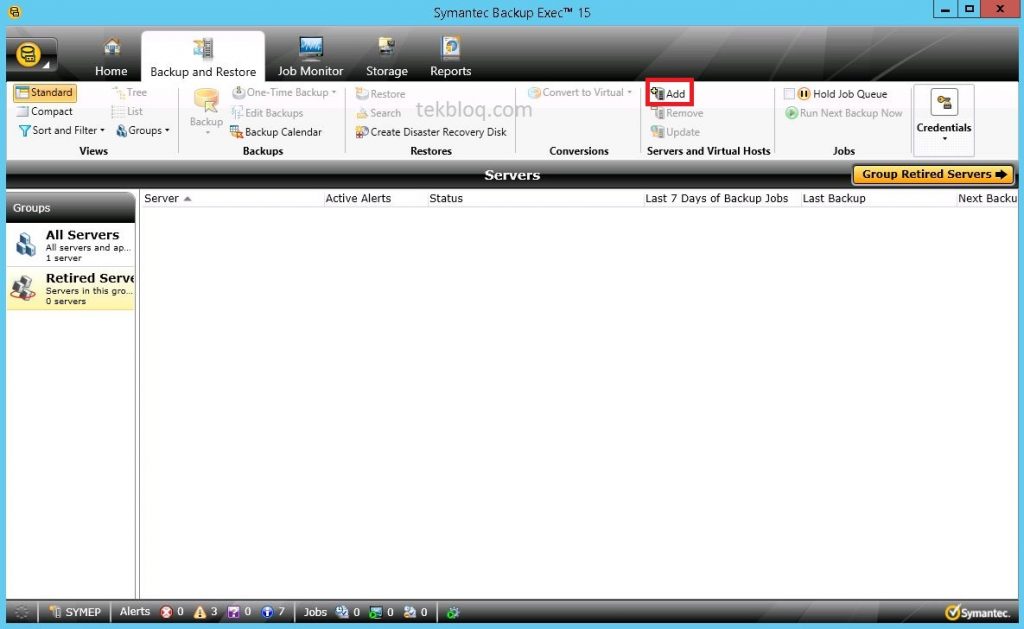The height and width of the screenshot is (629, 1024).
Task: Select the Standard view
Action: click(x=44, y=93)
